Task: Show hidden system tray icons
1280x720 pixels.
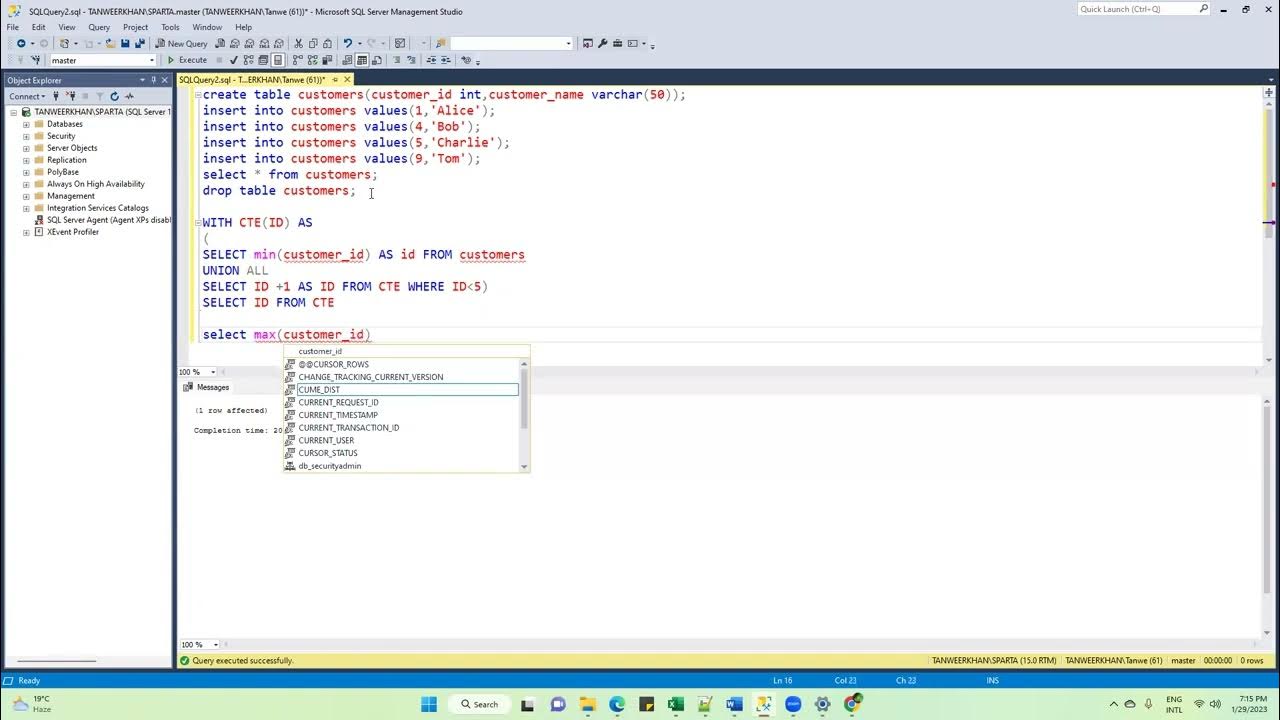Action: [1114, 704]
